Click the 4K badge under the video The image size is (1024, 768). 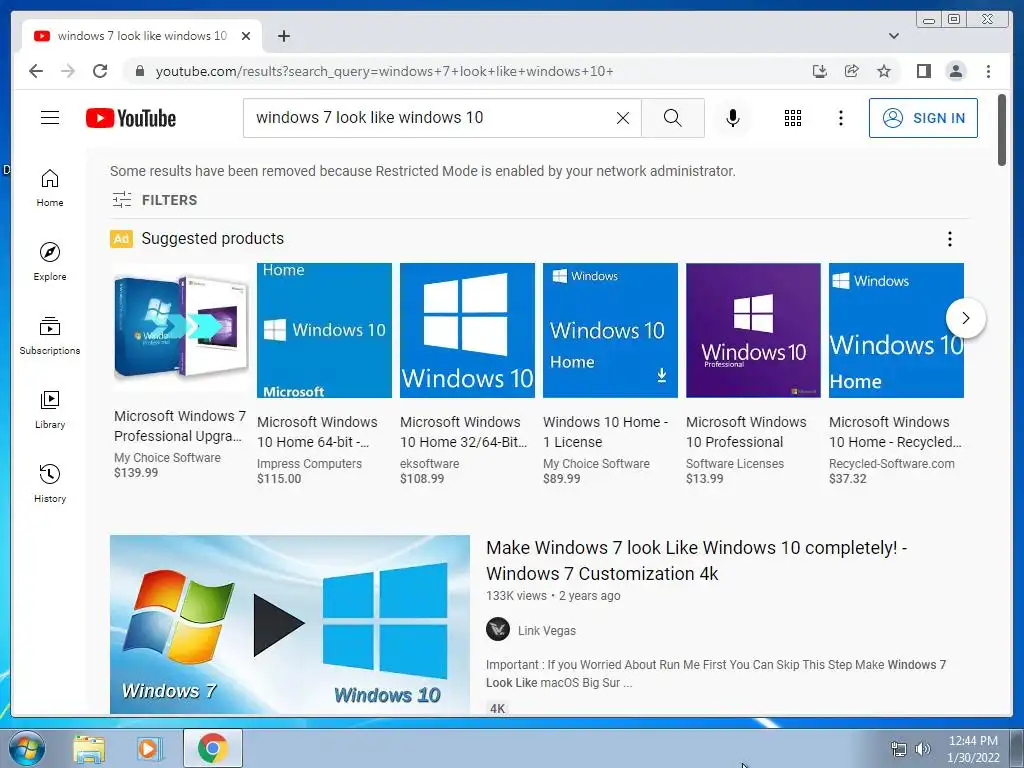coord(497,709)
